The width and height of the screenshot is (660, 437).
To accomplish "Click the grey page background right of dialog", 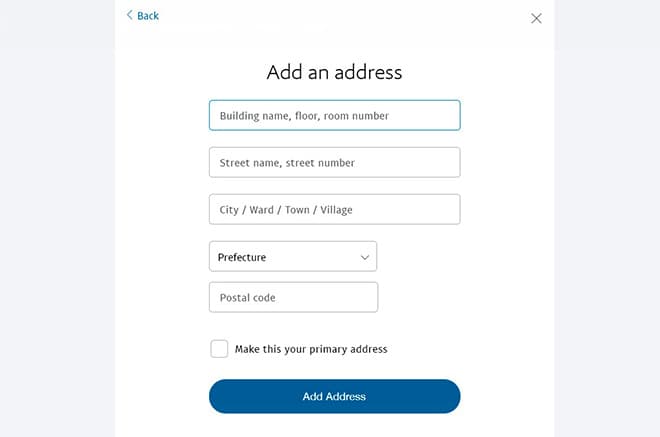I will [605, 220].
